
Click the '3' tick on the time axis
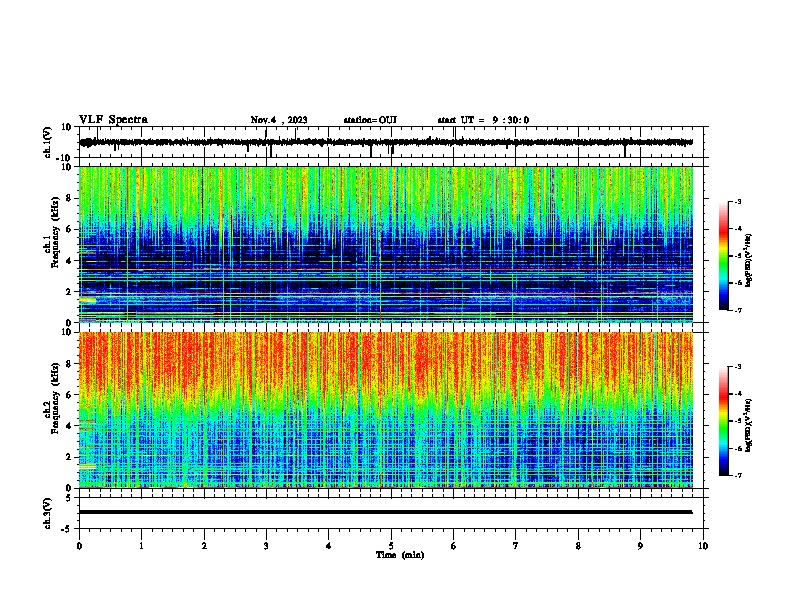[x=267, y=546]
